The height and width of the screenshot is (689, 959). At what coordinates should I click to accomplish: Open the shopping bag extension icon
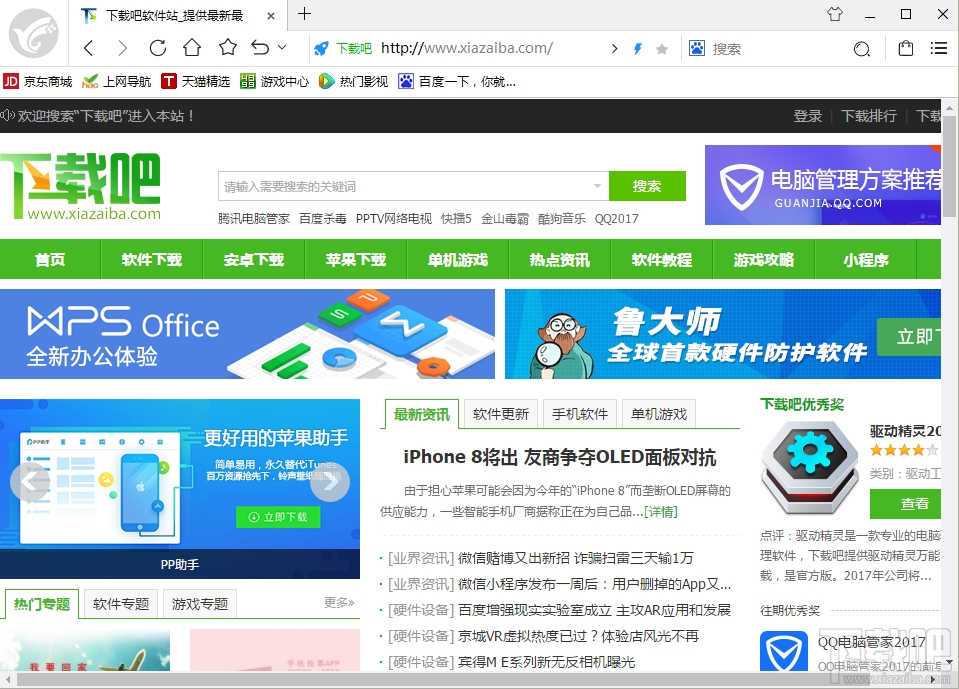click(906, 48)
